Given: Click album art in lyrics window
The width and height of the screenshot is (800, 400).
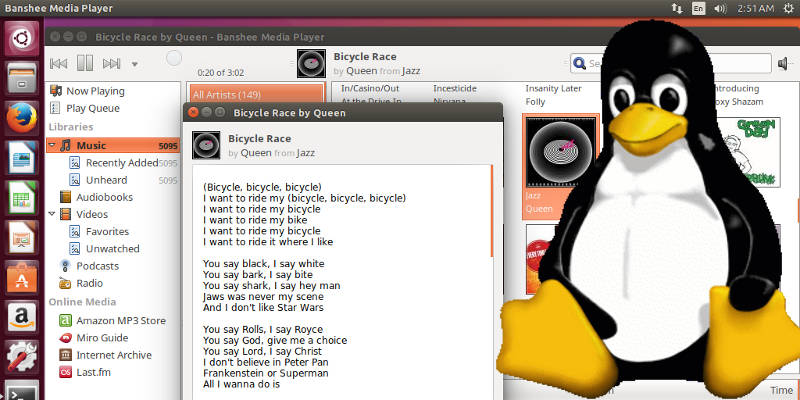Looking at the screenshot, I should 206,145.
